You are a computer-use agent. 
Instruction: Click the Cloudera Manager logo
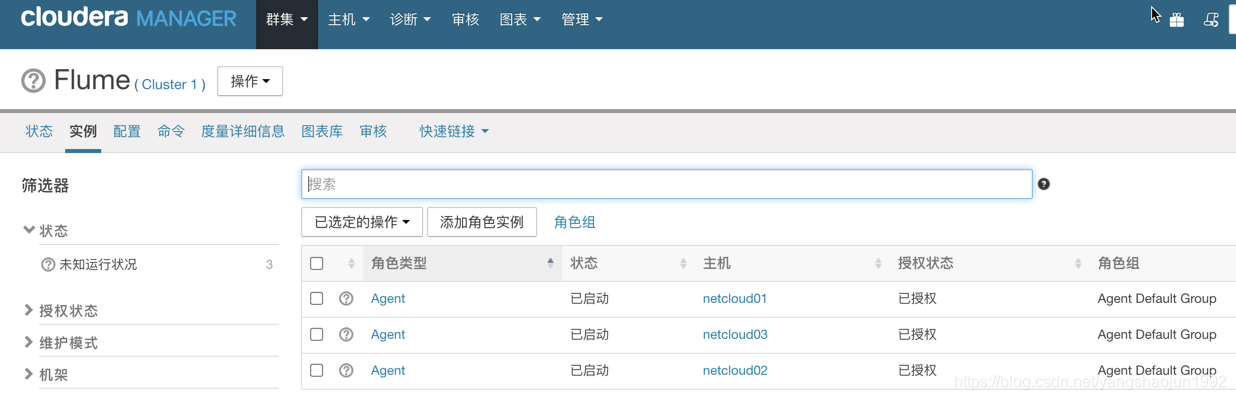[x=128, y=18]
